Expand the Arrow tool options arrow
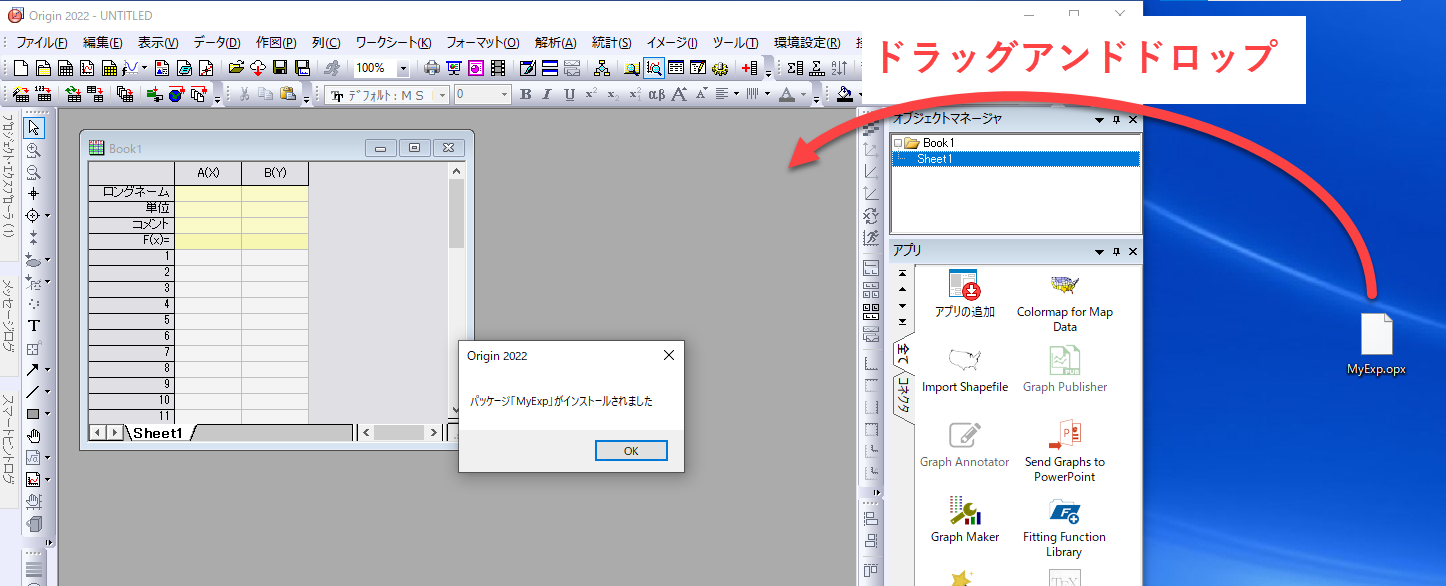Screen dimensions: 1446x586 (47, 370)
